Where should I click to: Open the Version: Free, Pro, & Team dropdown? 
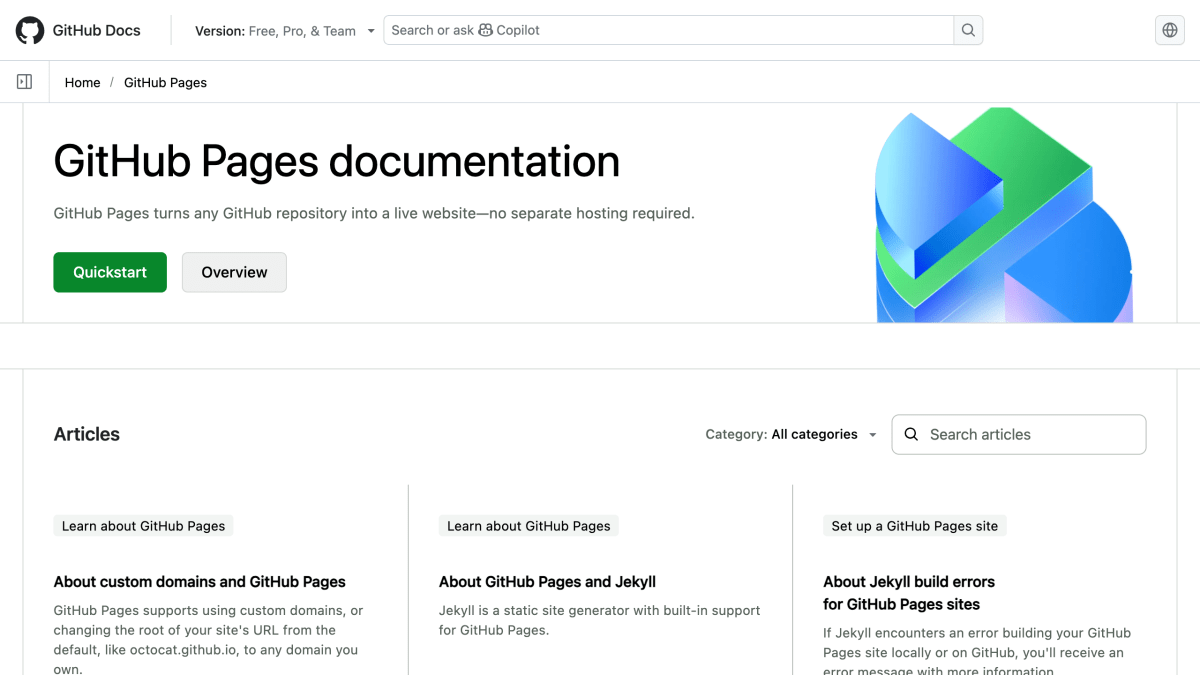(x=285, y=31)
